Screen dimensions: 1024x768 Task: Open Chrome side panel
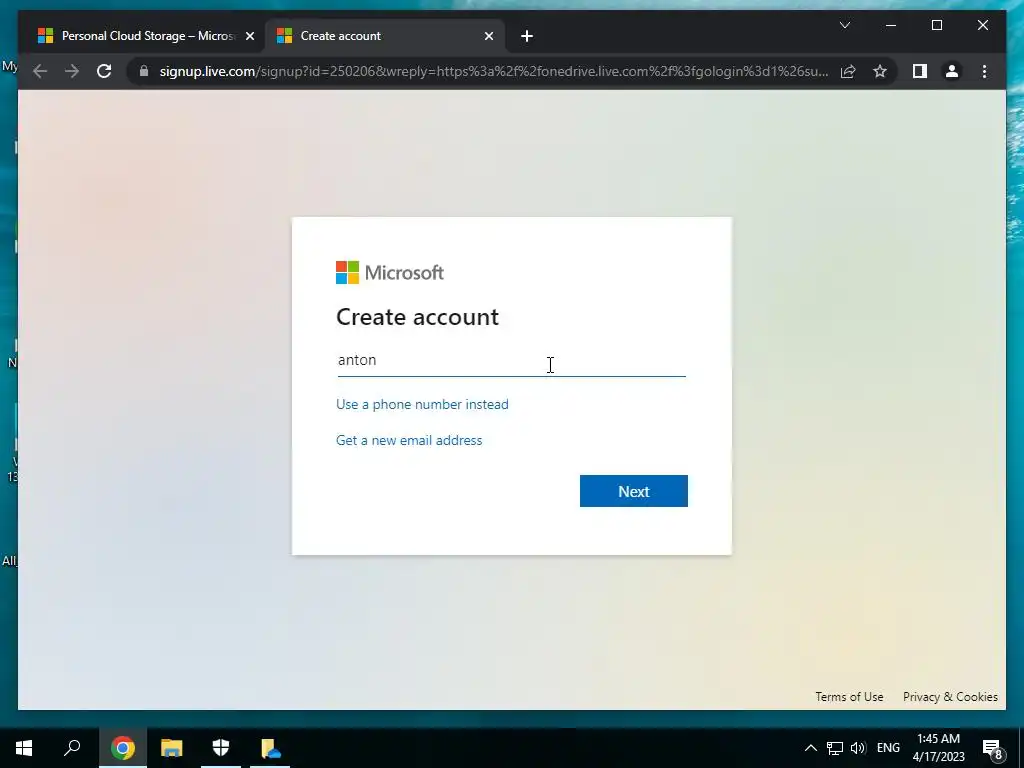click(x=920, y=71)
